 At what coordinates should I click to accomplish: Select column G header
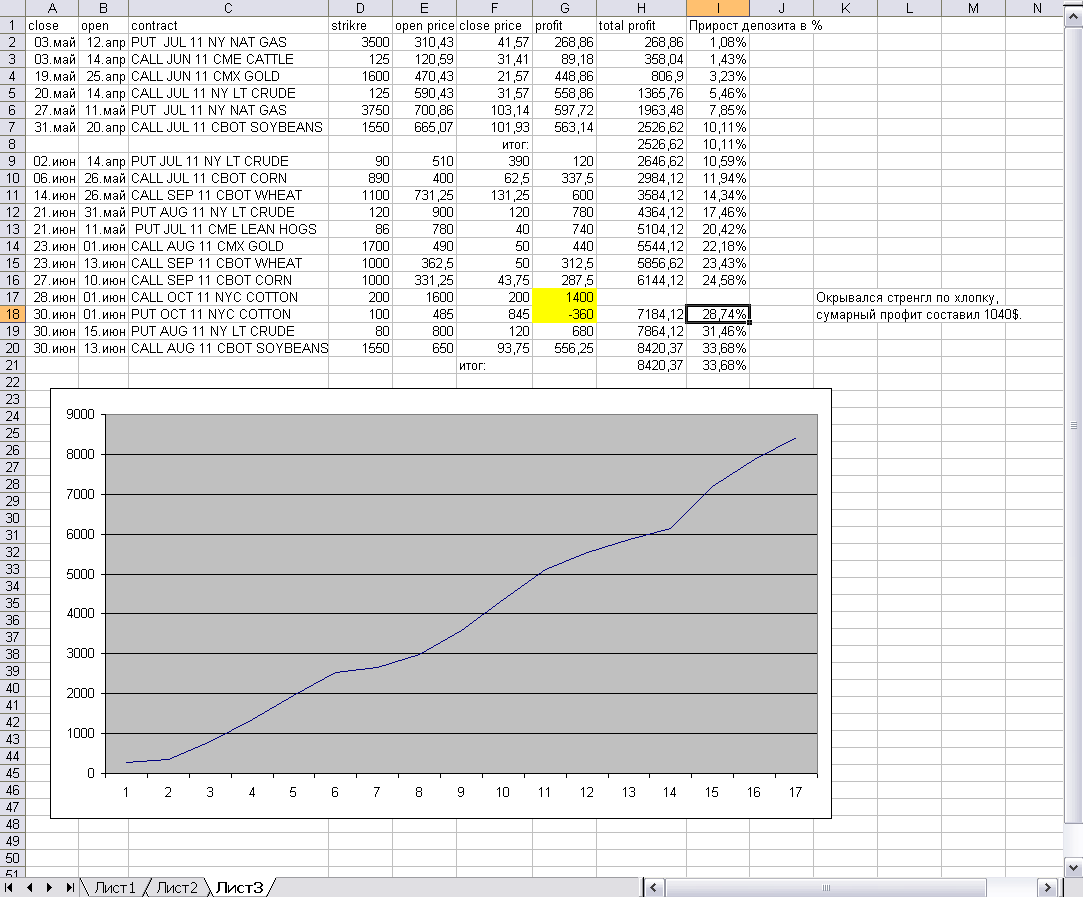(x=564, y=8)
